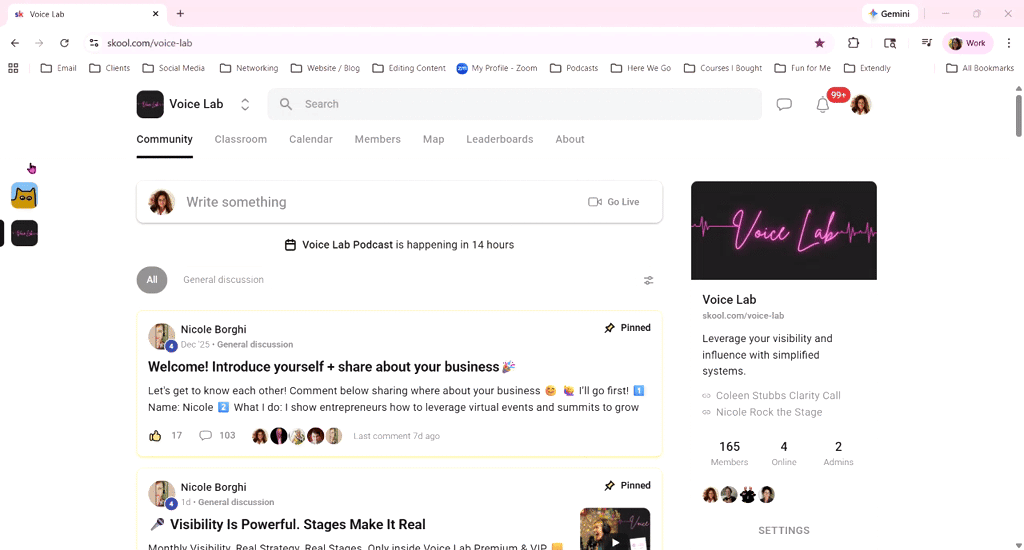Like the Welcome introduce yourself post
Image resolution: width=1024 pixels, height=550 pixels.
pos(155,436)
